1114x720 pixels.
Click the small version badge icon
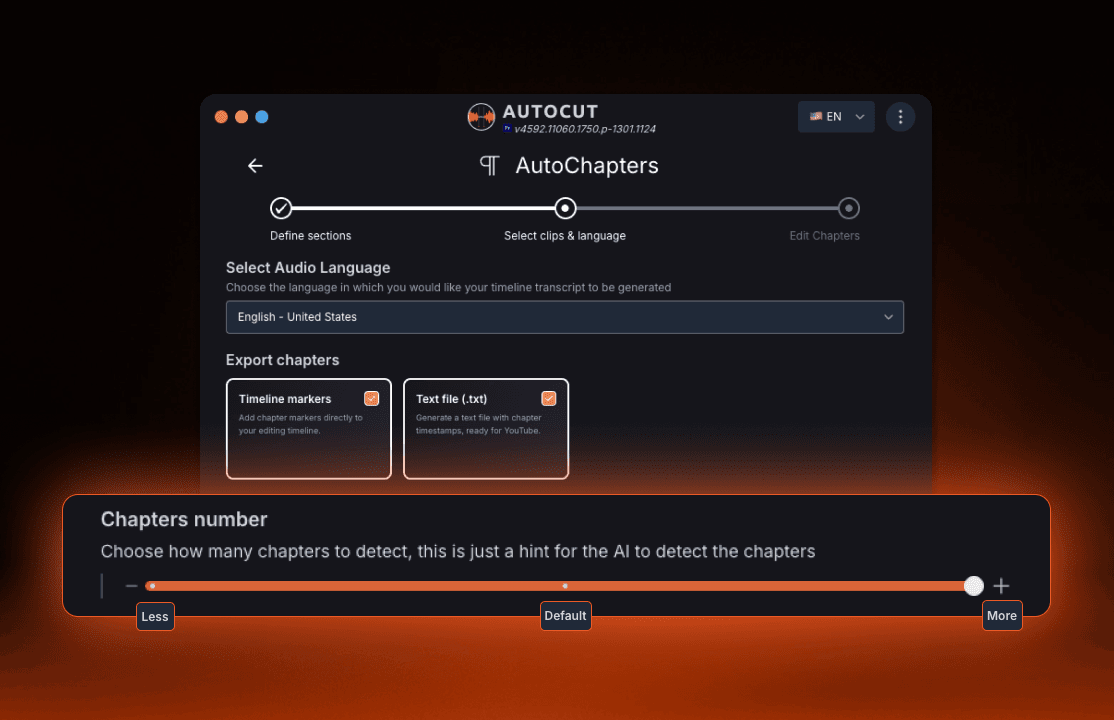507,129
